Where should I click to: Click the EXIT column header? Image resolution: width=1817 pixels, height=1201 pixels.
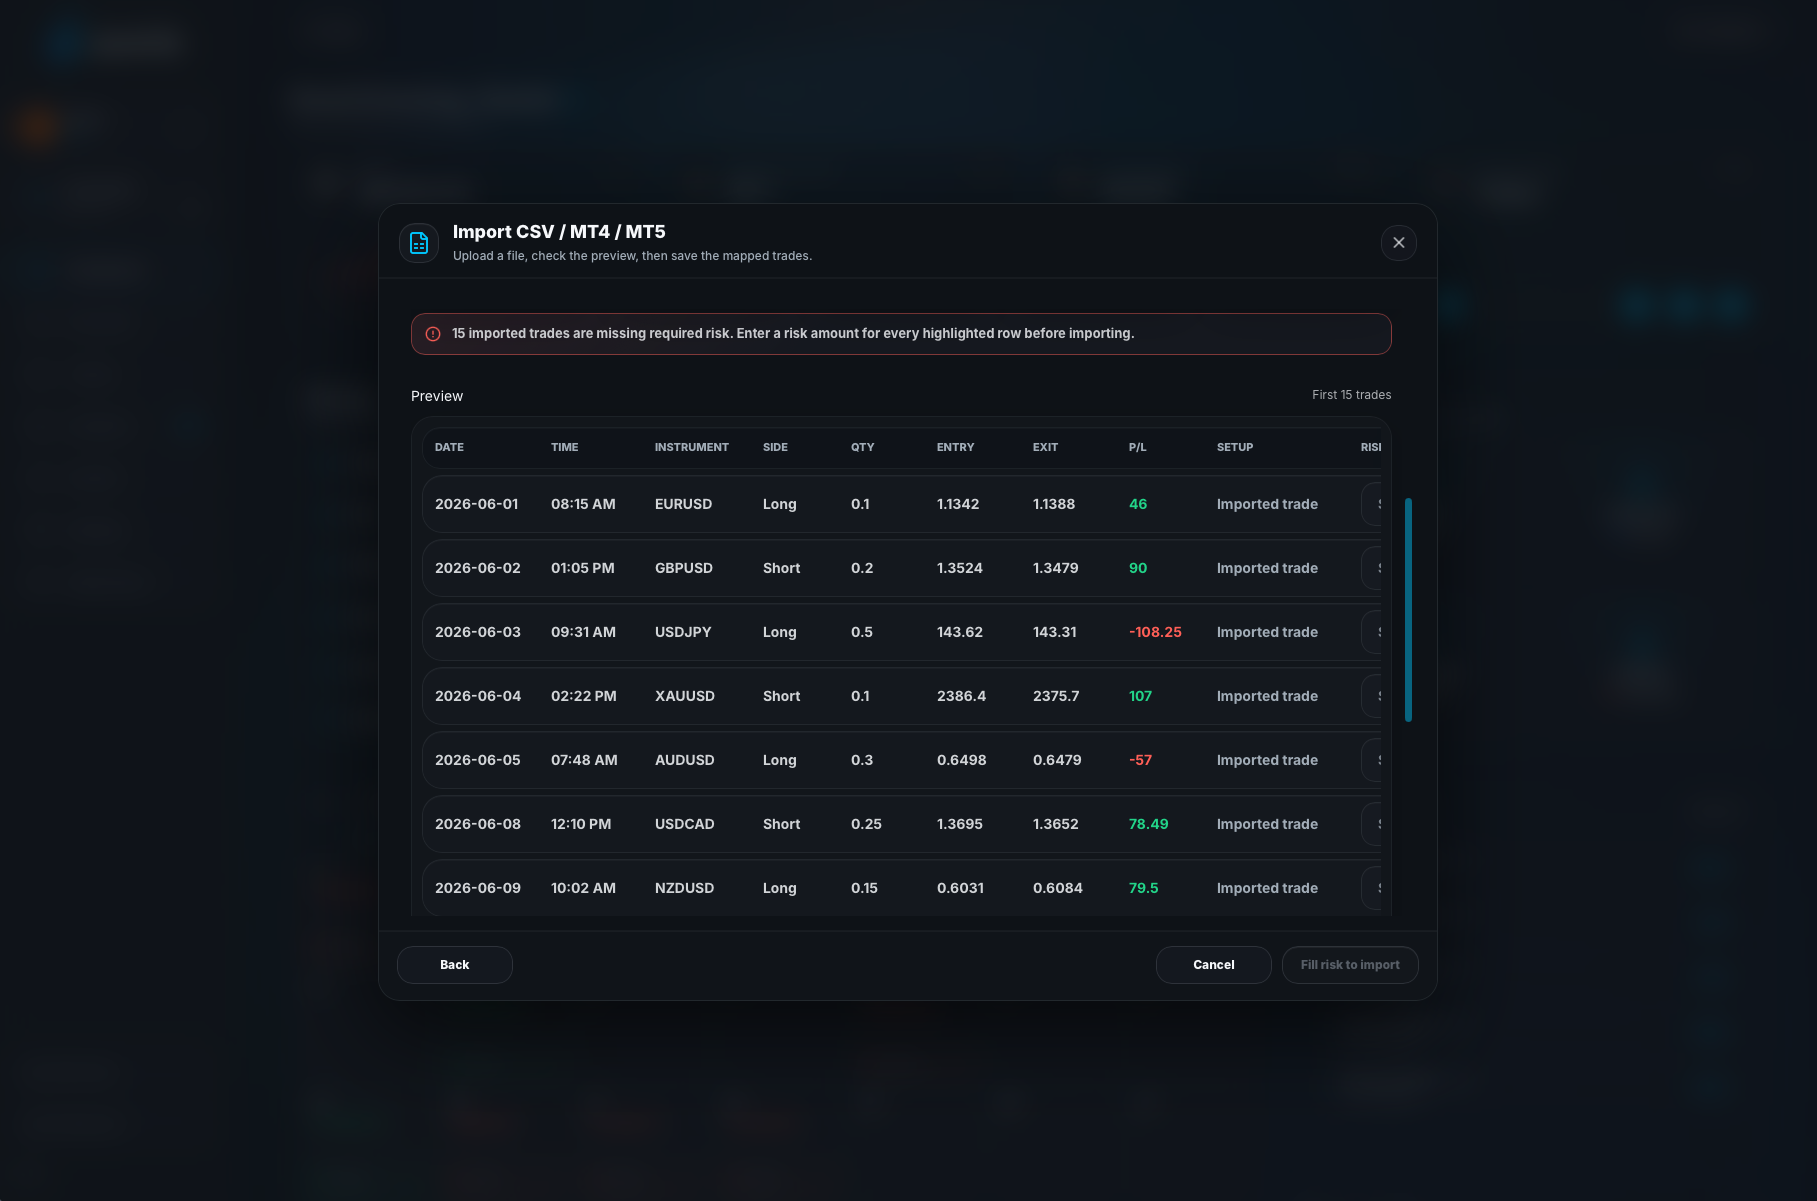coord(1045,447)
